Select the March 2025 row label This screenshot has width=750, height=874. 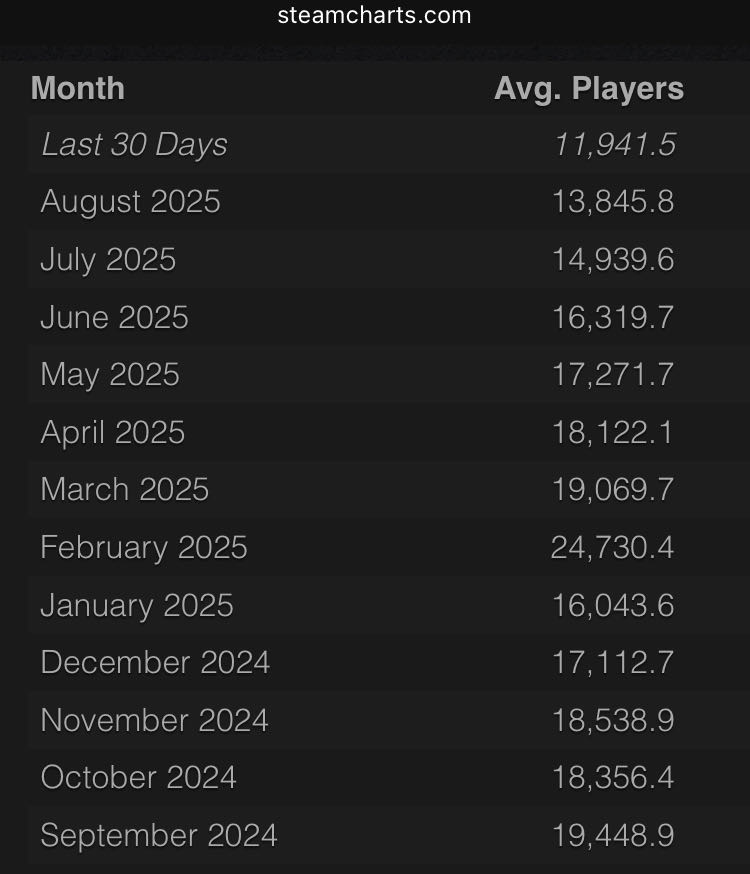pyautogui.click(x=125, y=490)
